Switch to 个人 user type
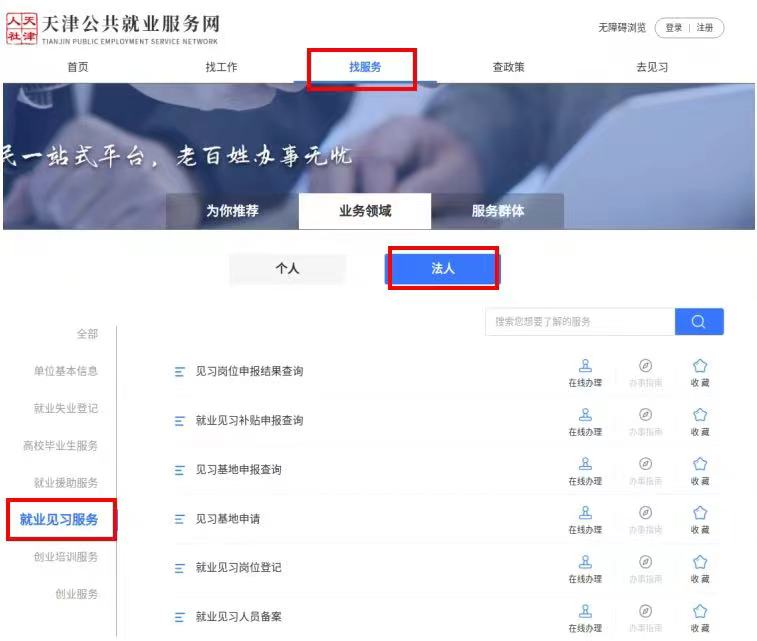This screenshot has width=757, height=641. pyautogui.click(x=287, y=268)
